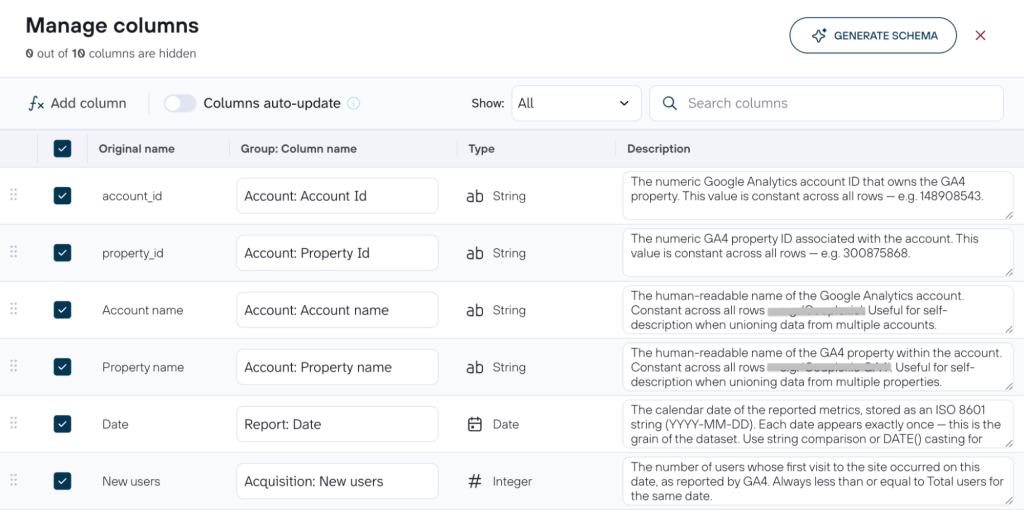Click the Account name description text box

818,310
